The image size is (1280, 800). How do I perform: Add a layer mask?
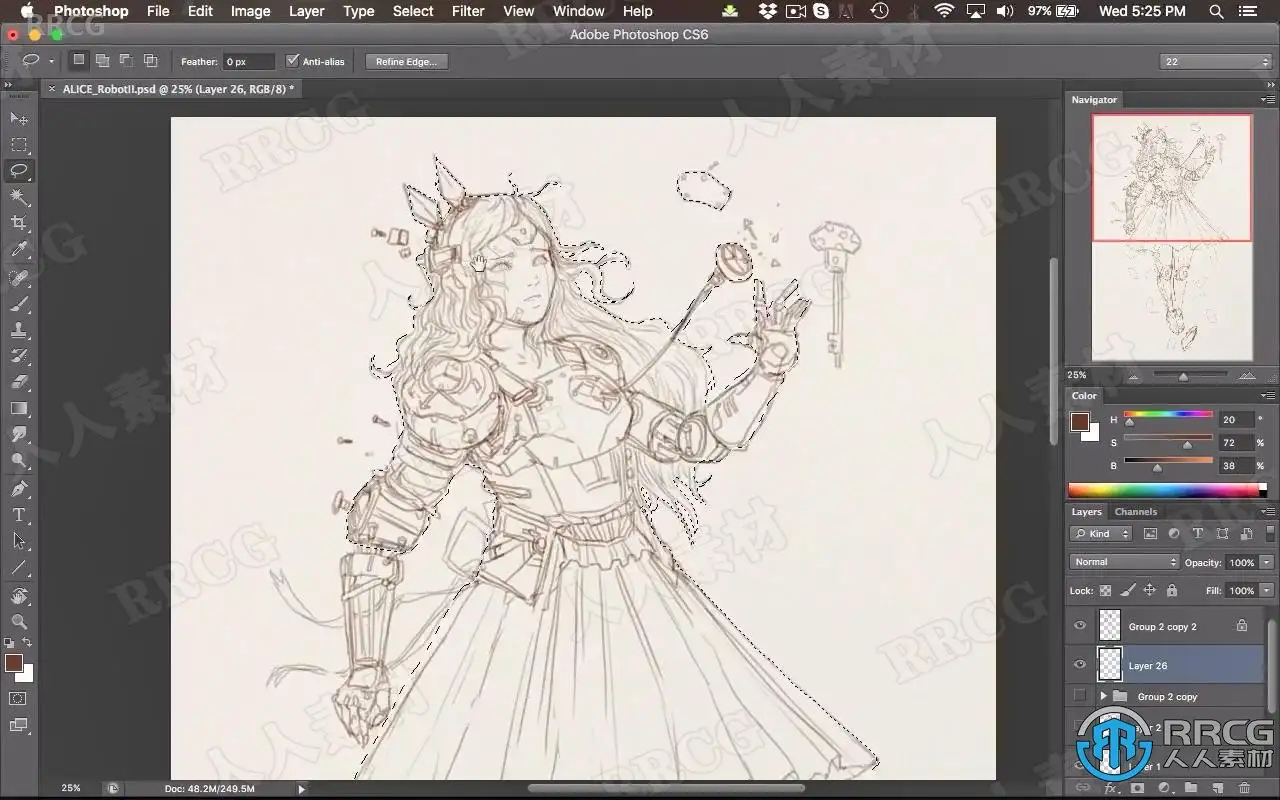pyautogui.click(x=1136, y=788)
